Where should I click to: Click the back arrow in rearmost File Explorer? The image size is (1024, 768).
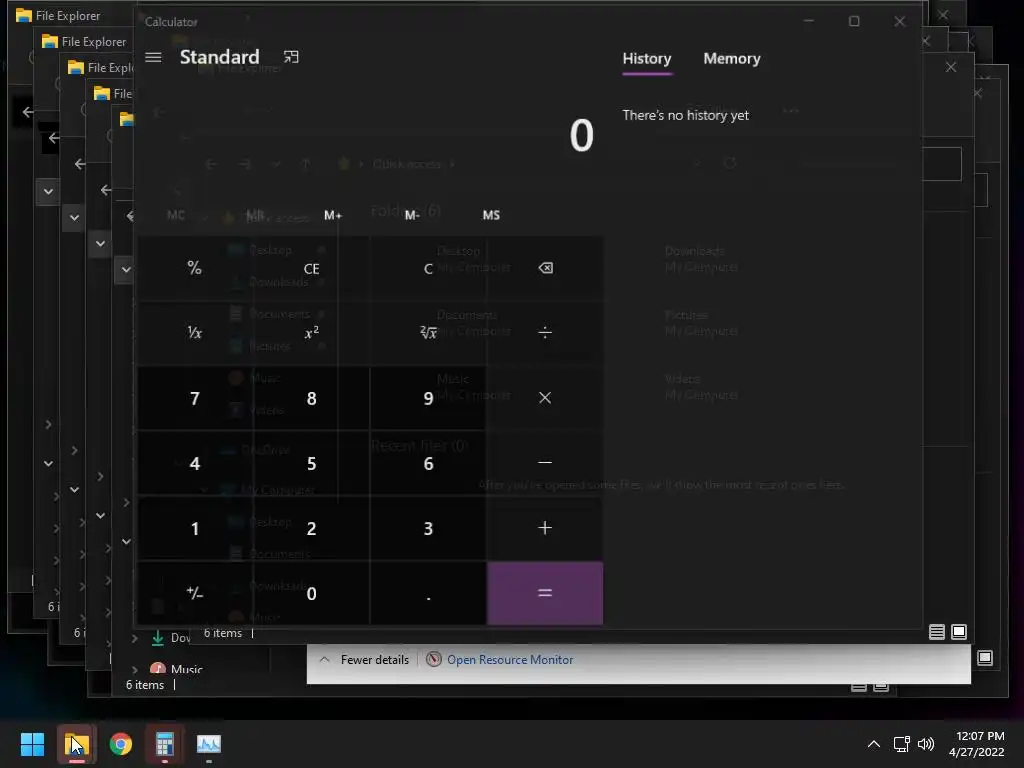(x=27, y=112)
